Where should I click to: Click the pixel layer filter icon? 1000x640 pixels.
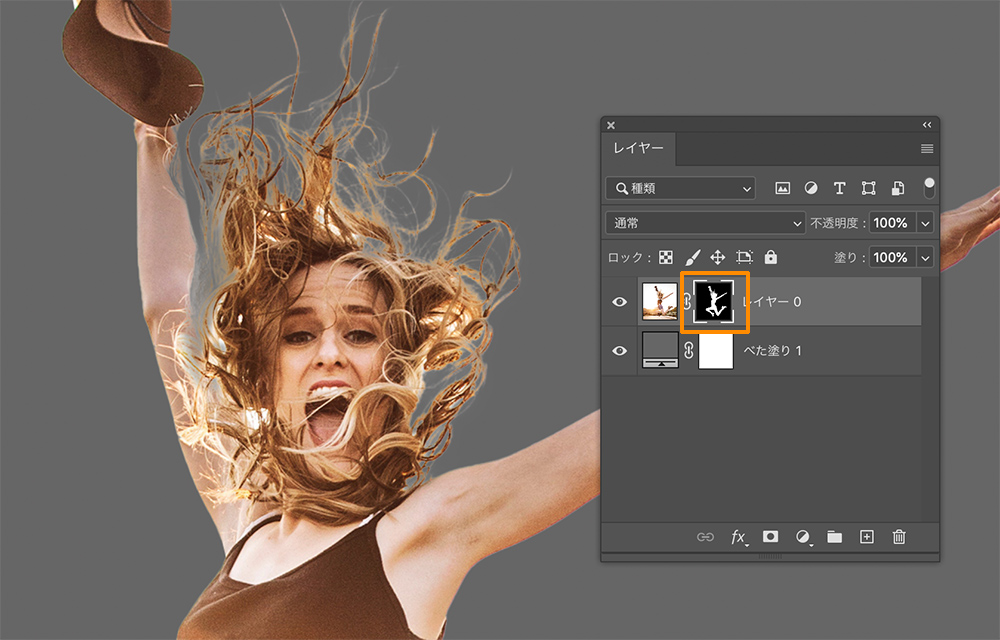pyautogui.click(x=783, y=188)
